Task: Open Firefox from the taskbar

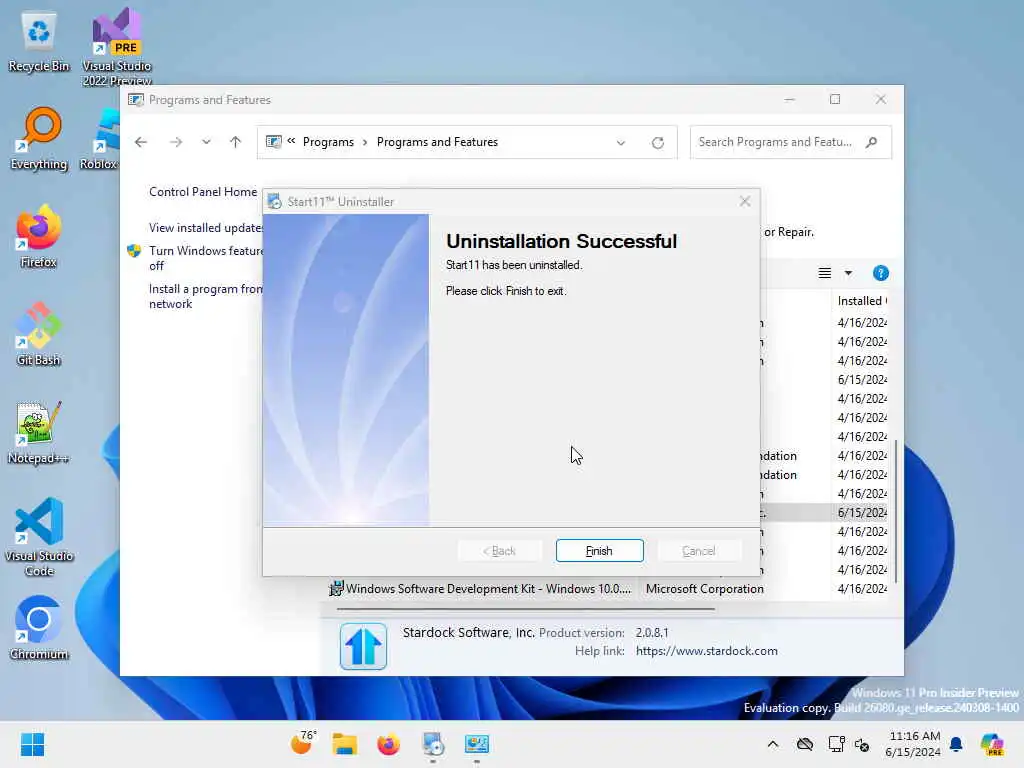Action: click(389, 744)
